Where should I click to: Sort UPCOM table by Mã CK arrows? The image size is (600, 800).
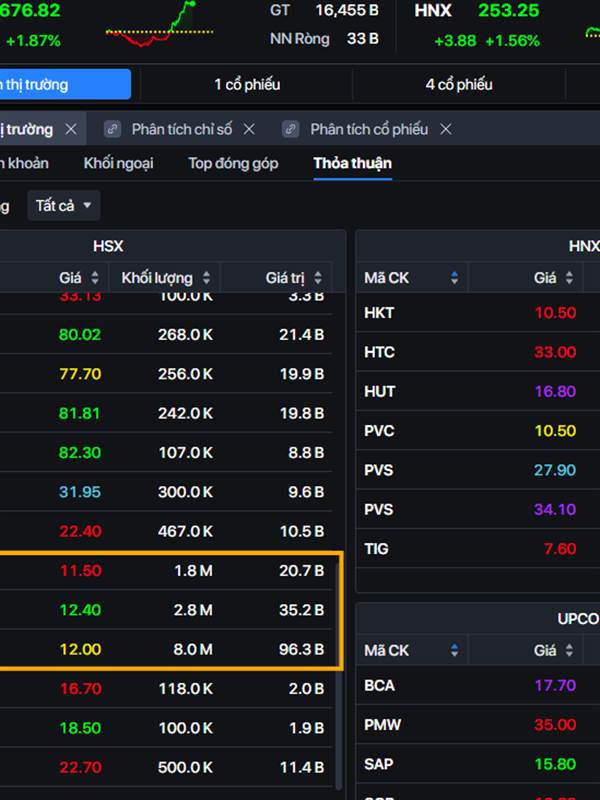[454, 651]
